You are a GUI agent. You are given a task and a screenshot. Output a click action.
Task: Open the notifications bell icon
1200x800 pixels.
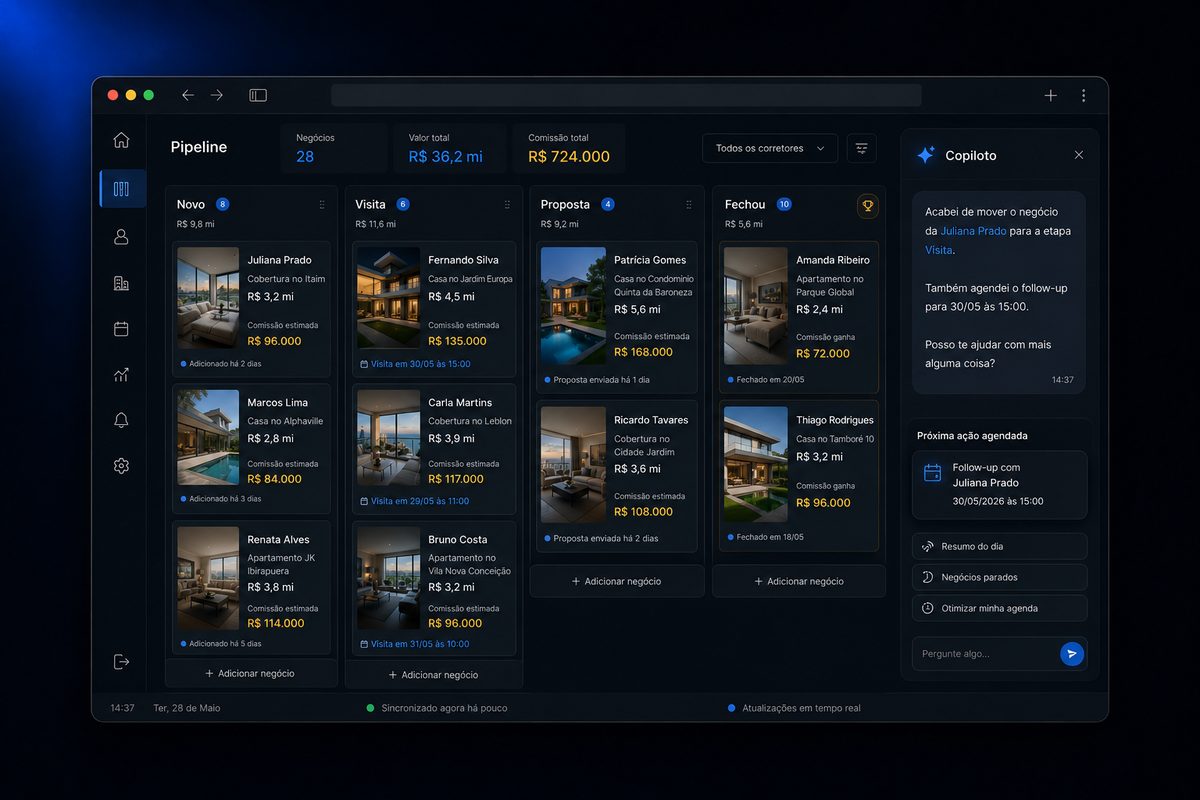[x=121, y=420]
